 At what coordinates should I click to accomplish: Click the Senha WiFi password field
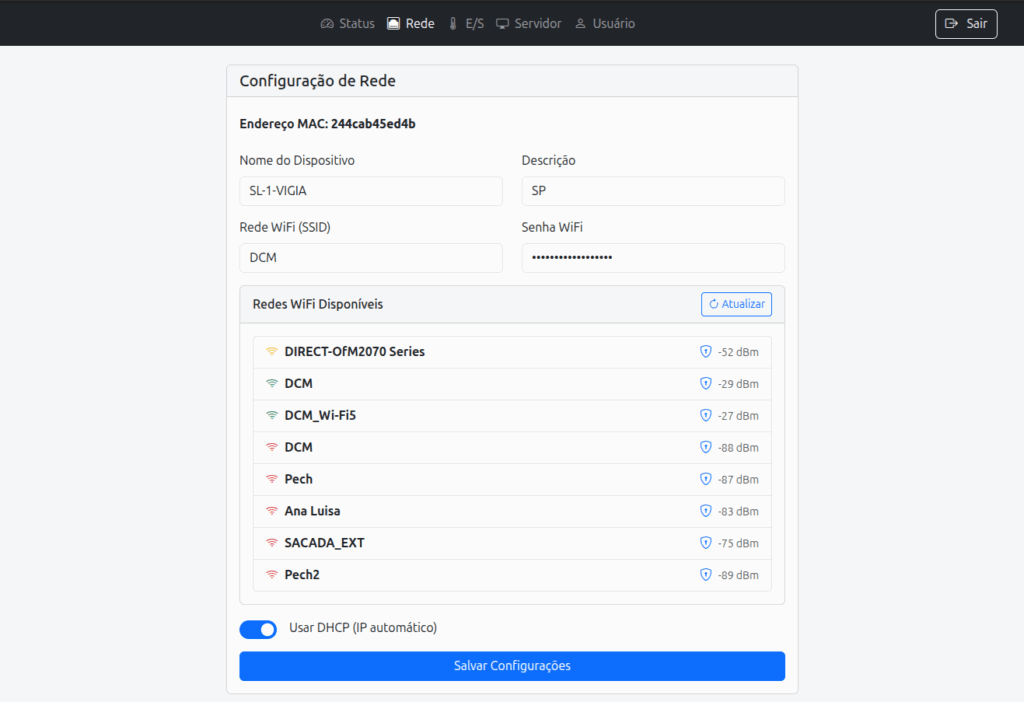point(652,258)
